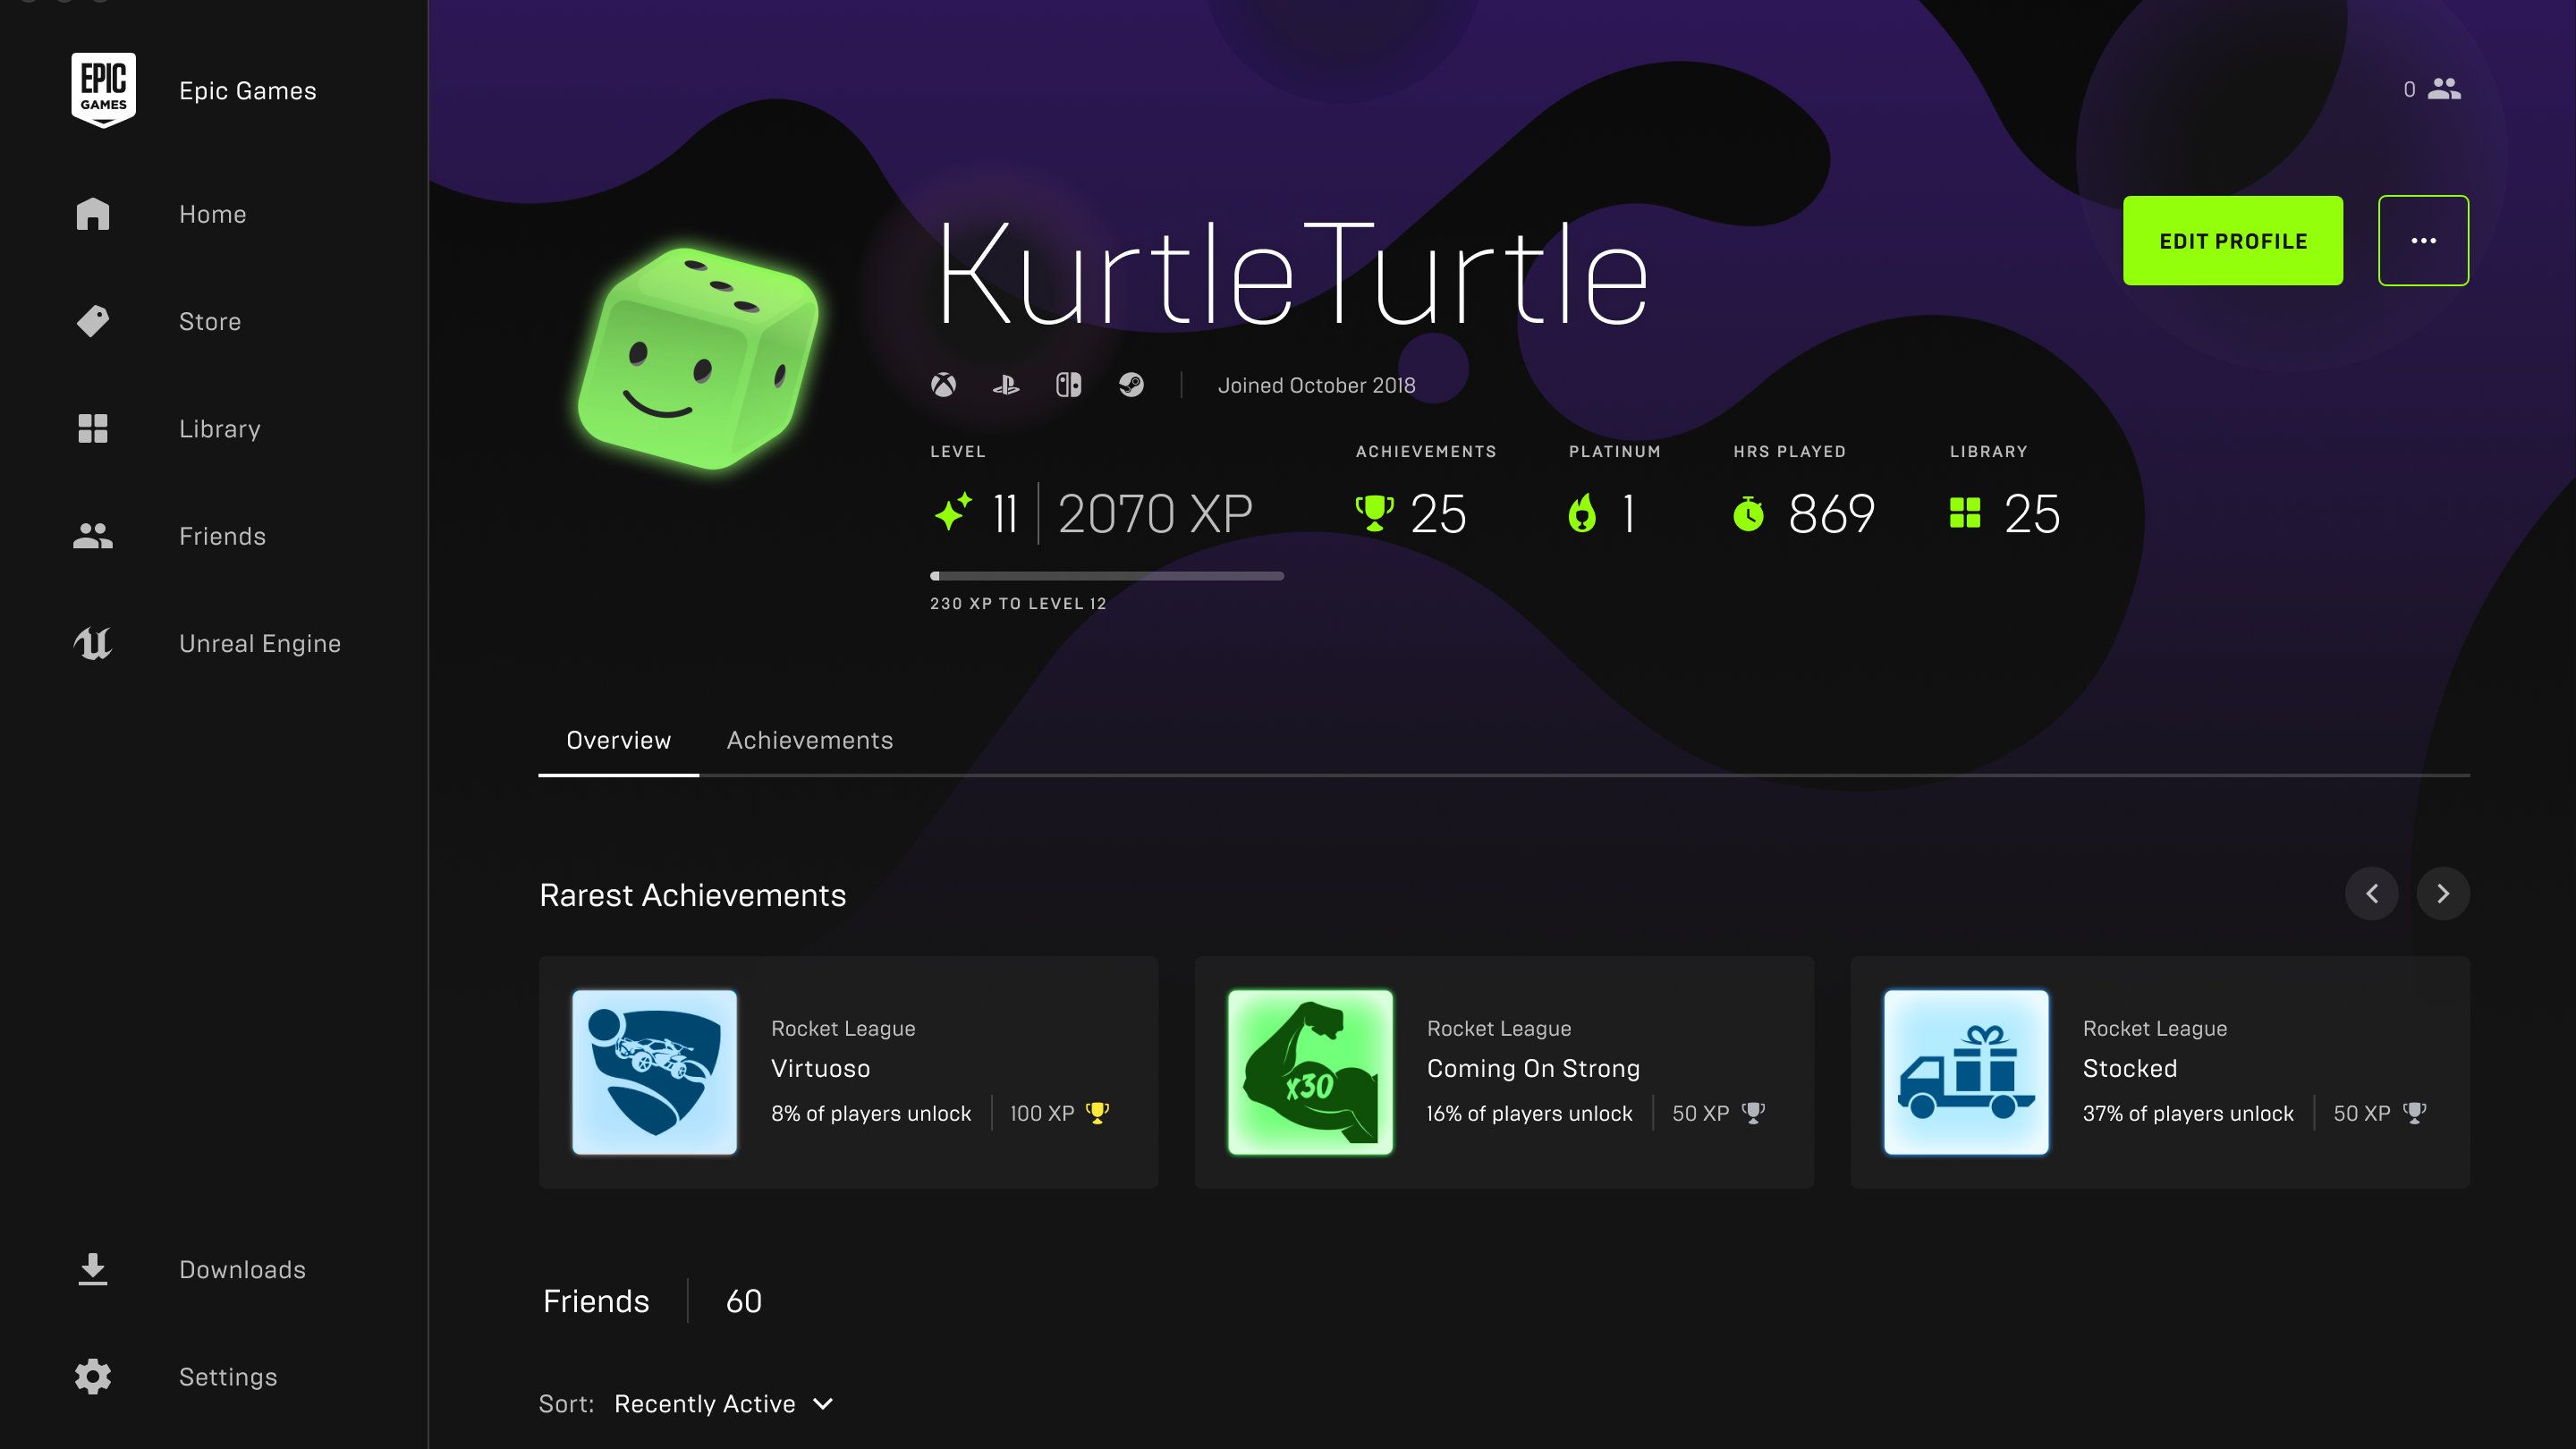Open the Store via tag icon
This screenshot has height=1449, width=2576.
coord(93,321)
